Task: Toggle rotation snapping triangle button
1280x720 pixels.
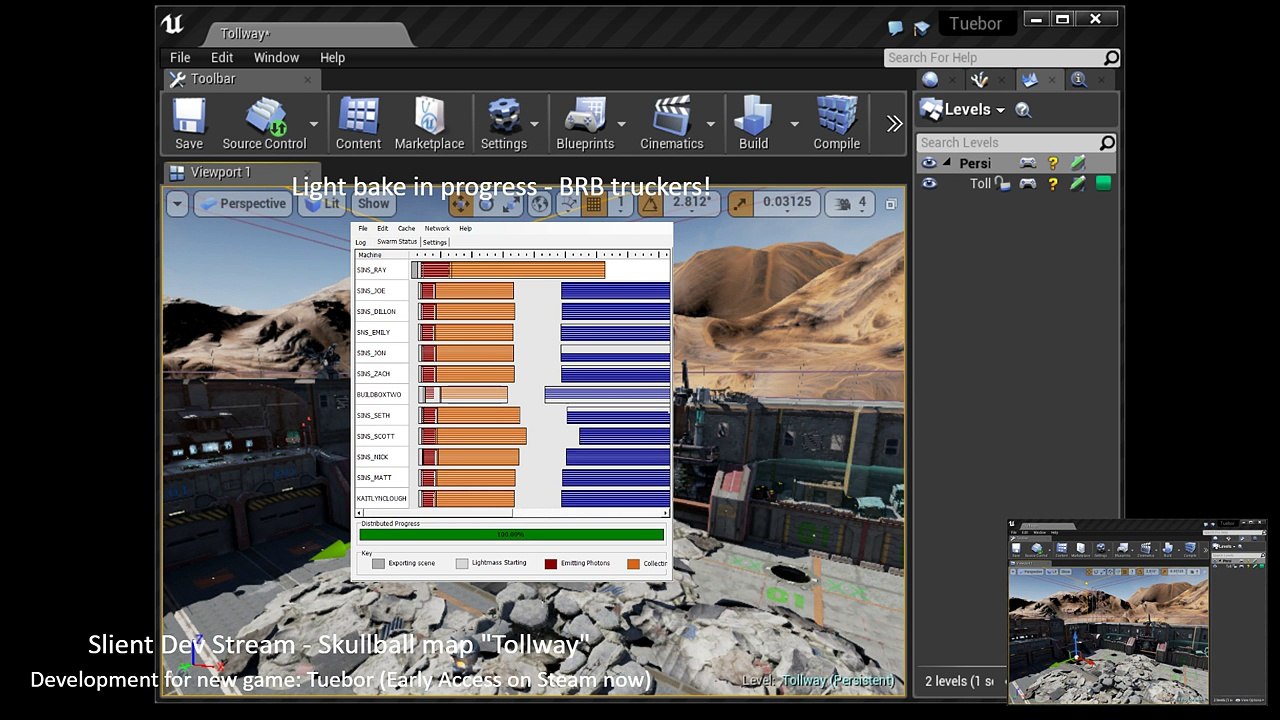Action: point(651,204)
